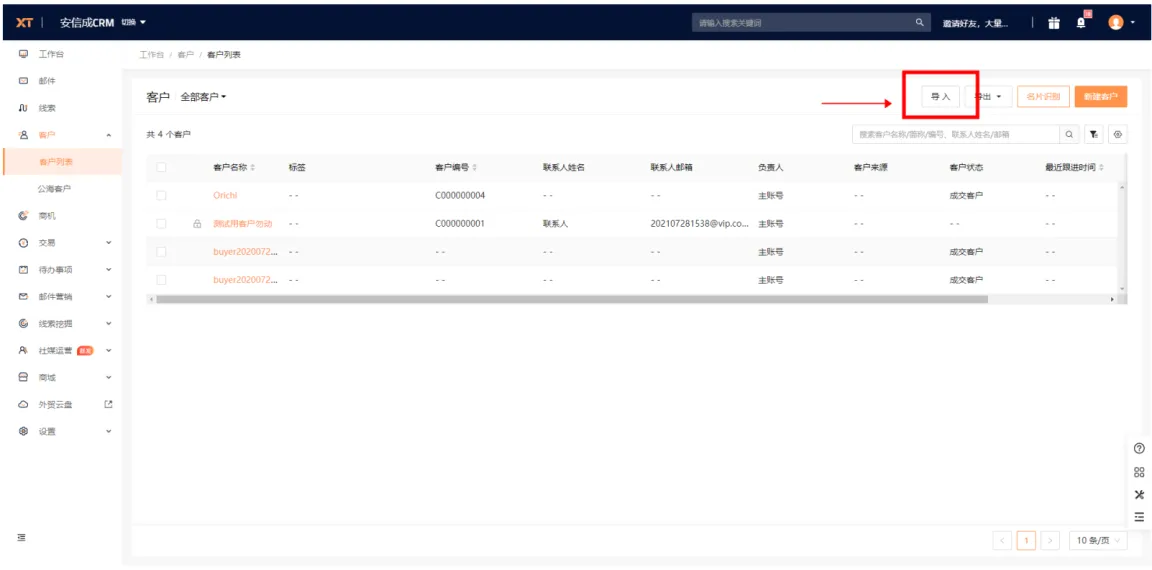1152x570 pixels.
Task: Tick the checkbox for 测试用客户勿动 row
Action: tap(161, 223)
